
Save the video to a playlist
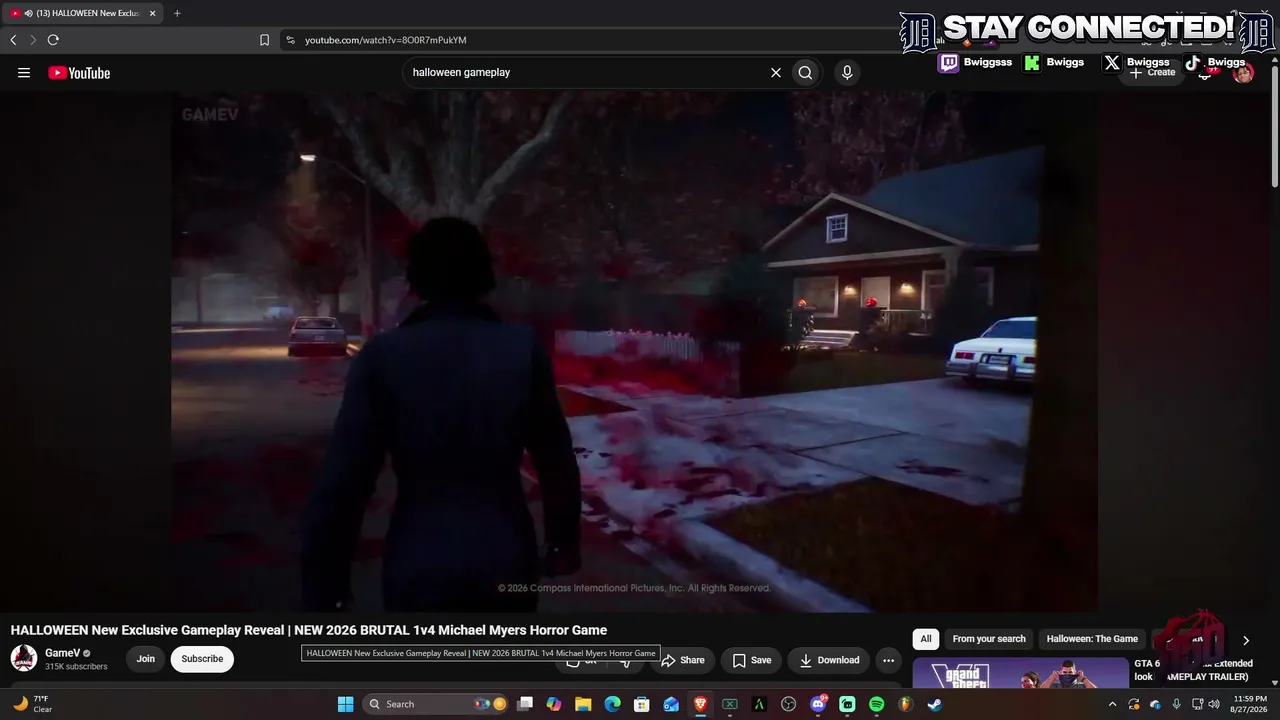[752, 660]
